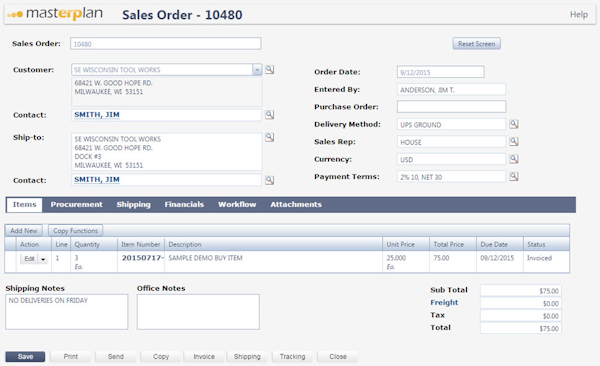Click the Reset Screen button
Screen dimensions: 600x366
476,44
